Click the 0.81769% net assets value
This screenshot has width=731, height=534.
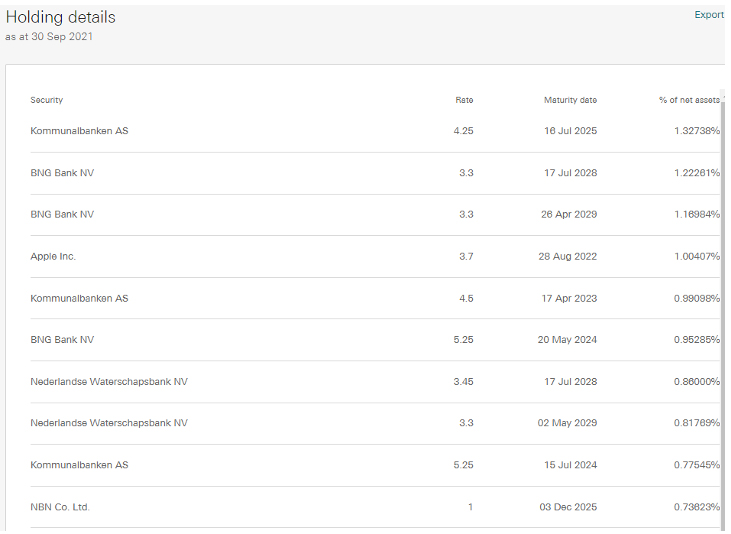point(697,423)
